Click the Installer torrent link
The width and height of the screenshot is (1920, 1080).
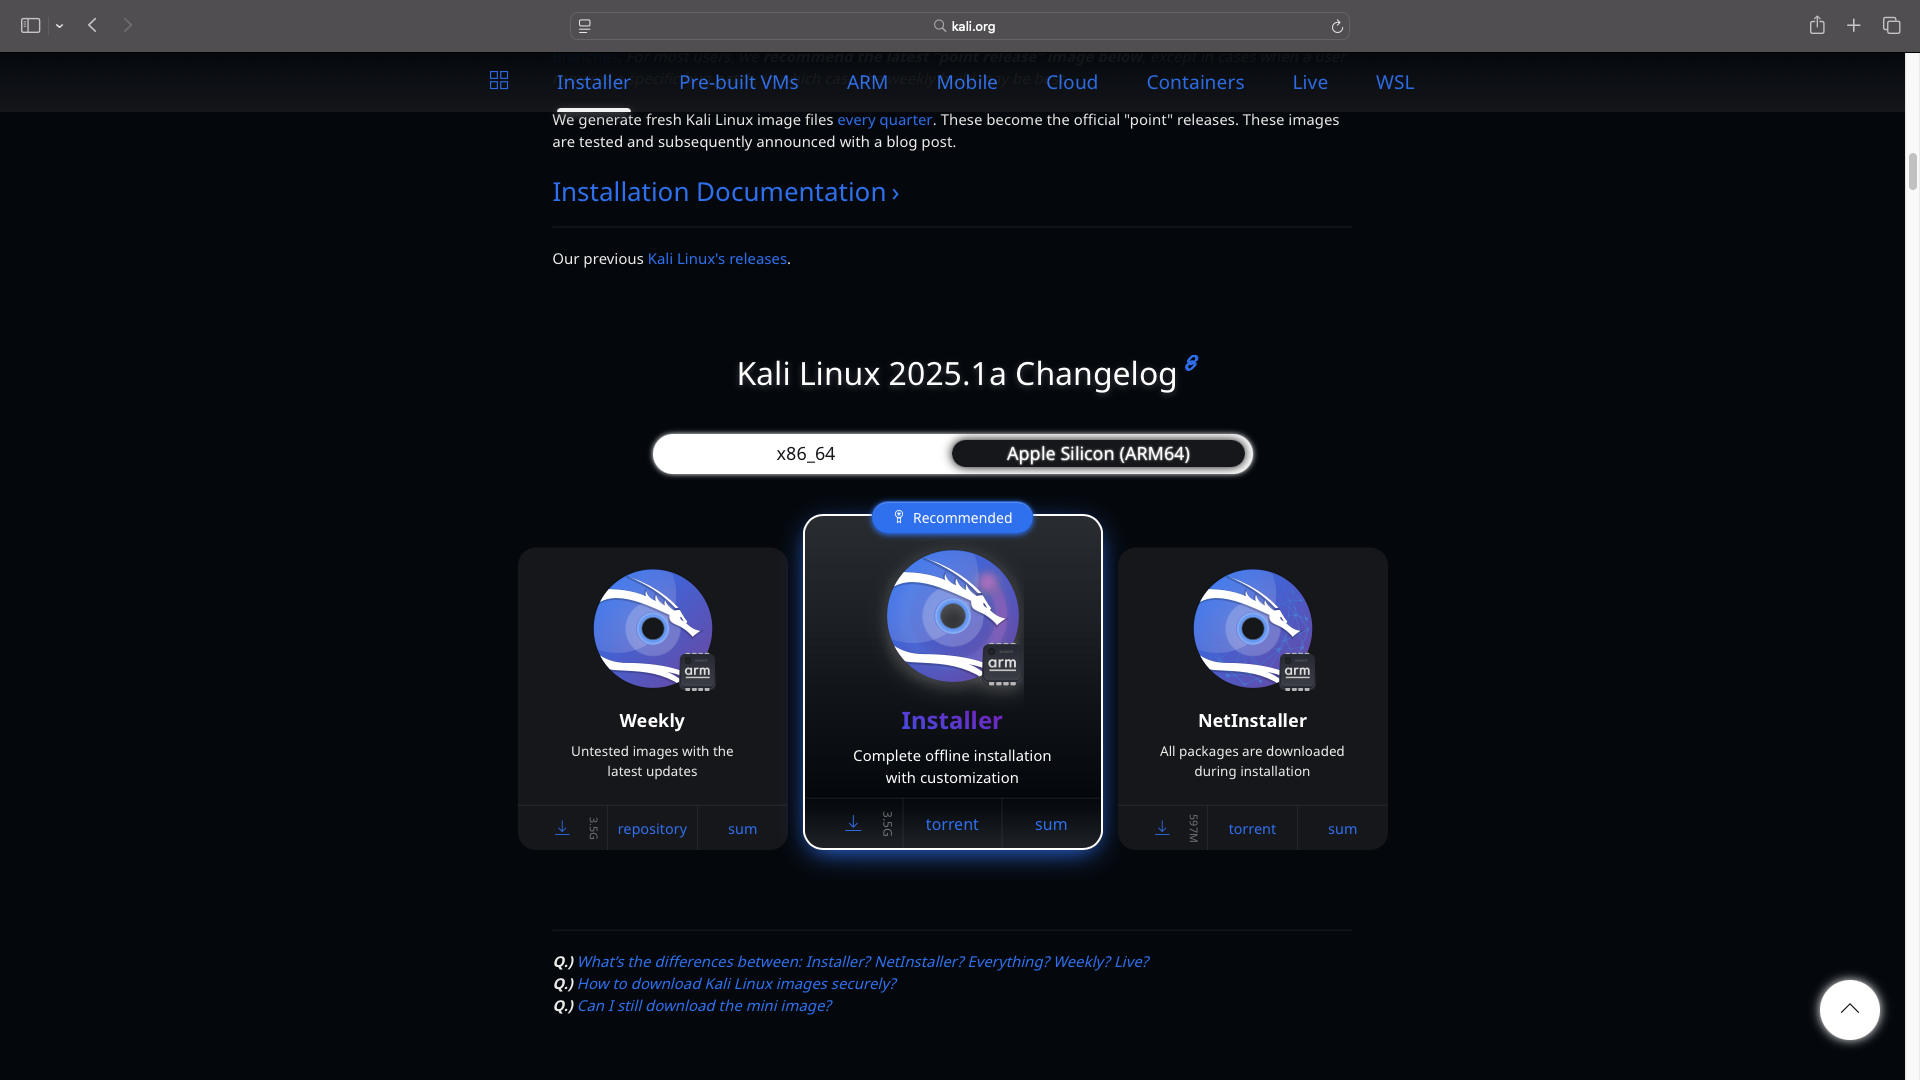951,824
